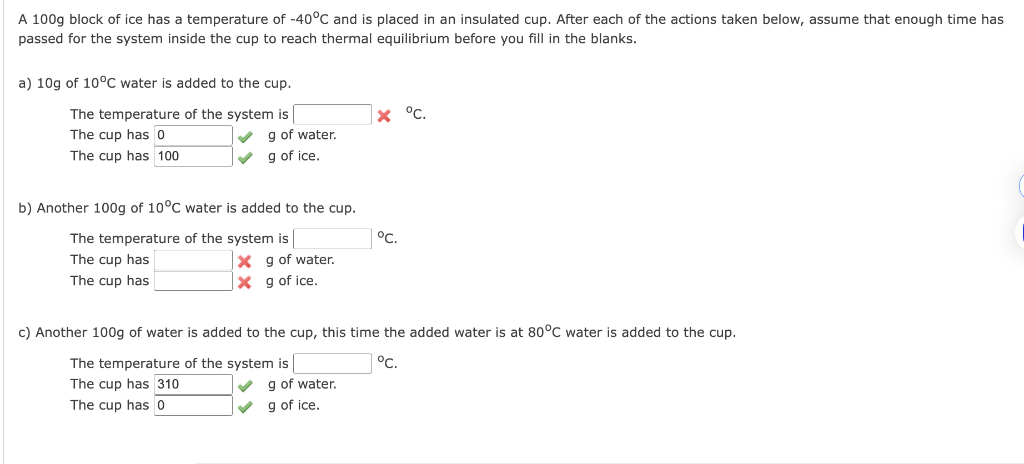This screenshot has height=464, width=1024.
Task: Focus the part a temperature input box
Action: tap(332, 115)
